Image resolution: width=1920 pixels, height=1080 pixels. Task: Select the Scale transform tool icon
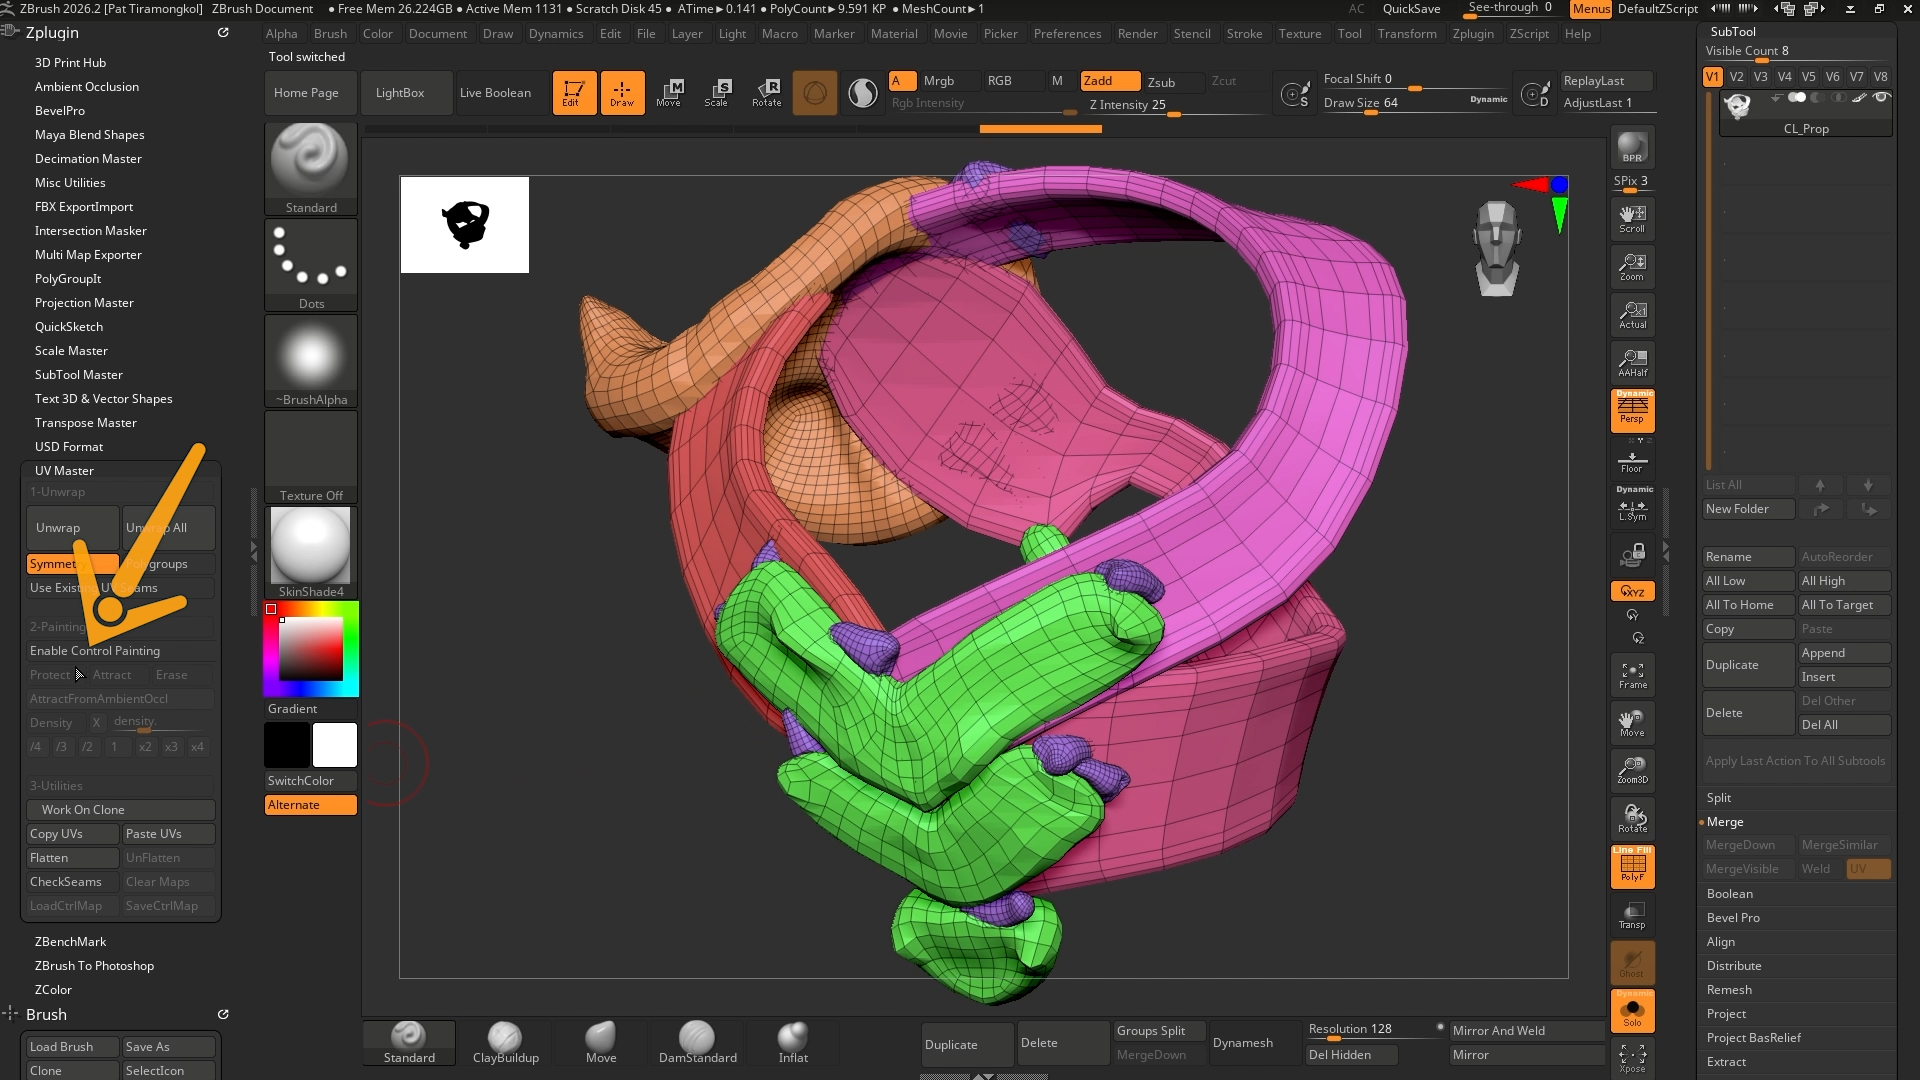coord(716,92)
